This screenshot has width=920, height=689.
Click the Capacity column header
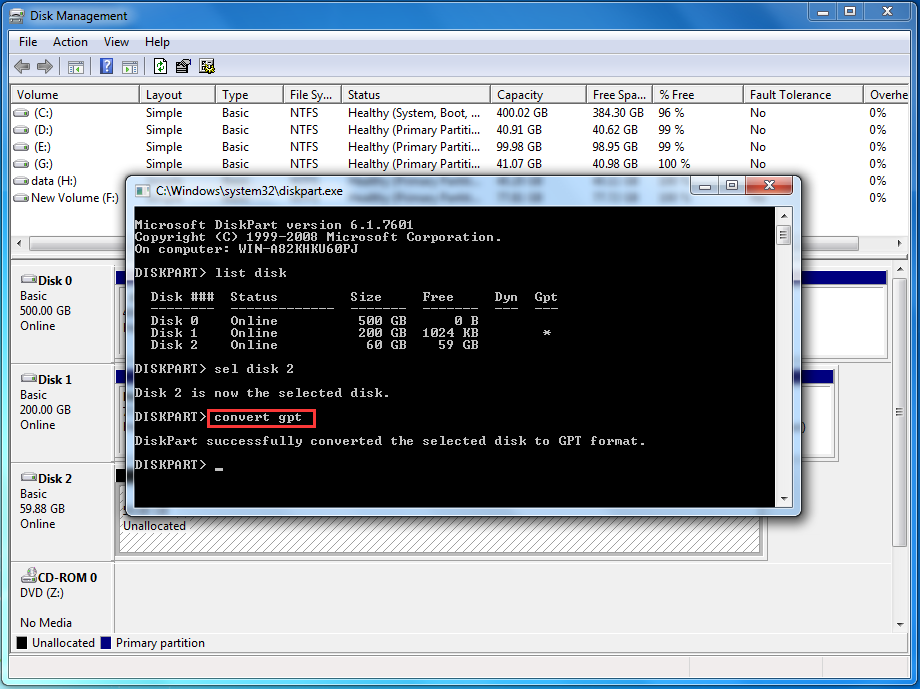[537, 93]
